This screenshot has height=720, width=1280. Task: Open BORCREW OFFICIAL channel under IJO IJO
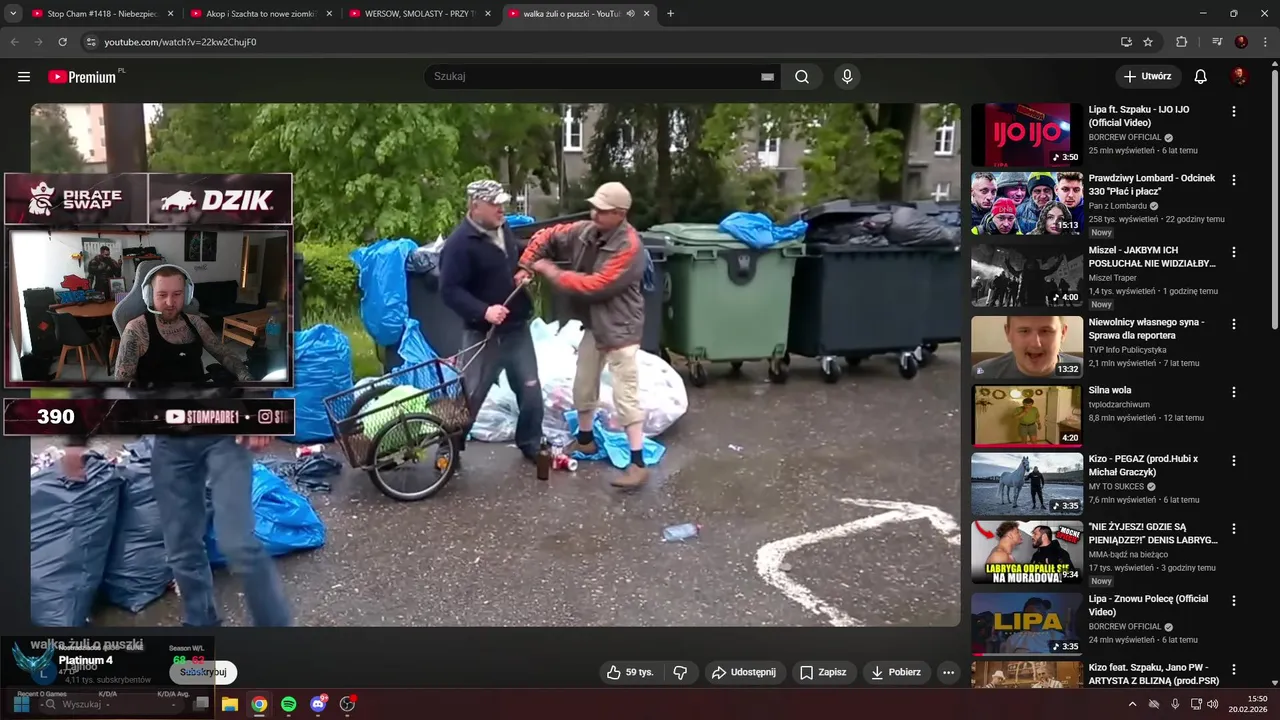coord(1125,137)
